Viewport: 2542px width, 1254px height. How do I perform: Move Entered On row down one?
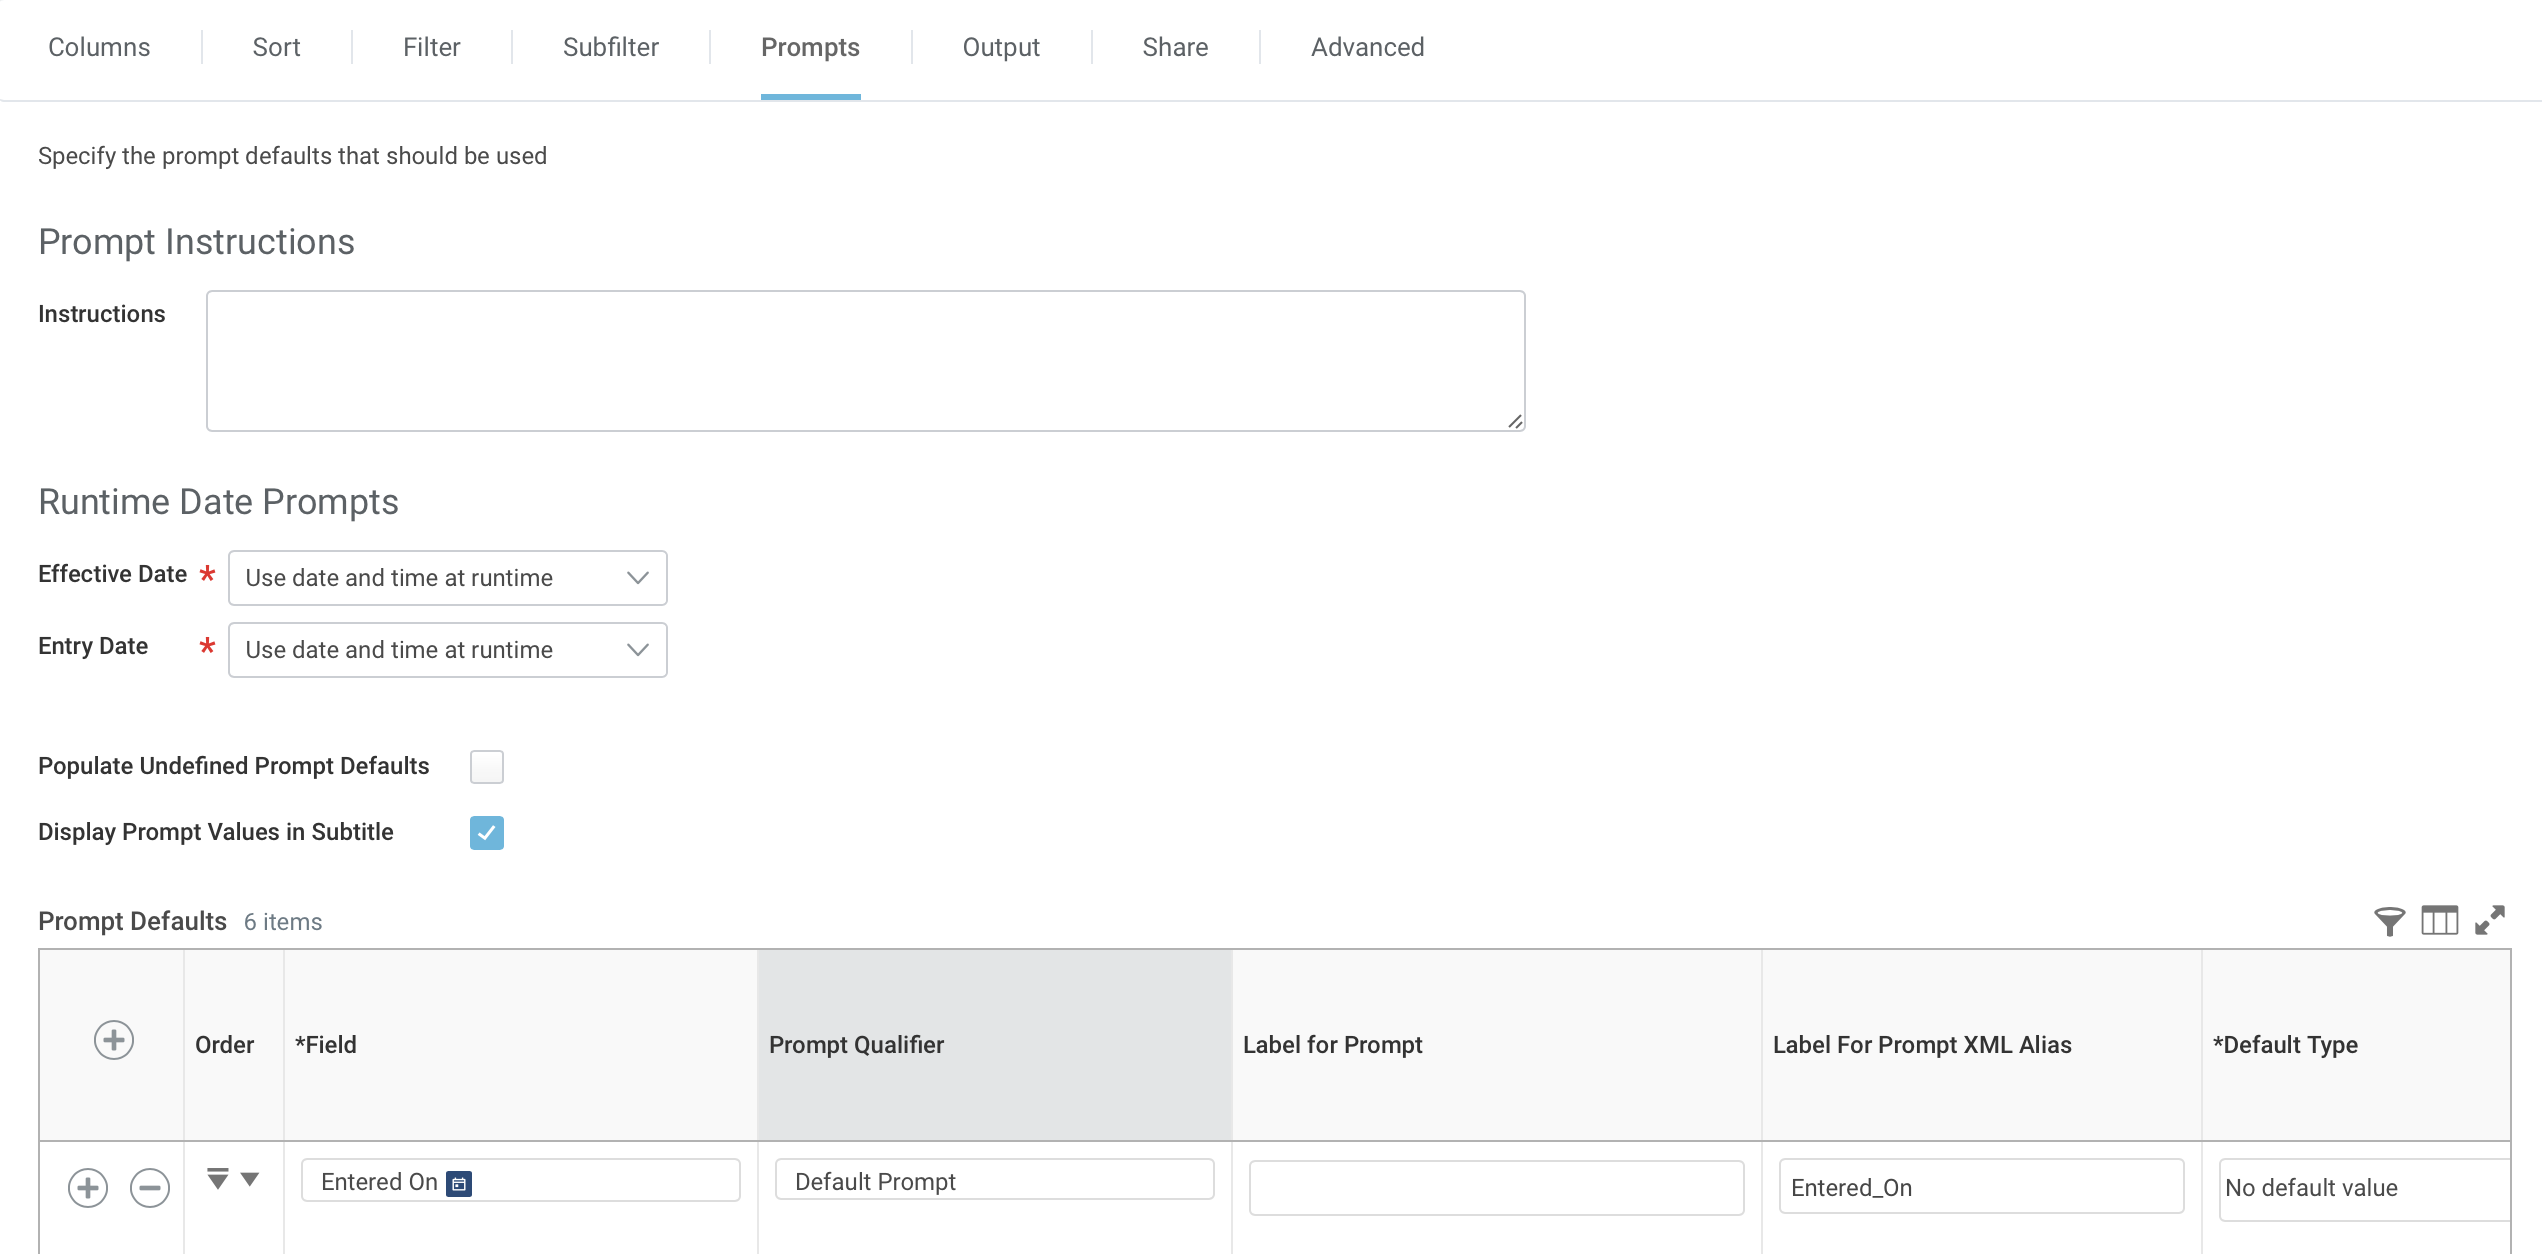tap(250, 1179)
